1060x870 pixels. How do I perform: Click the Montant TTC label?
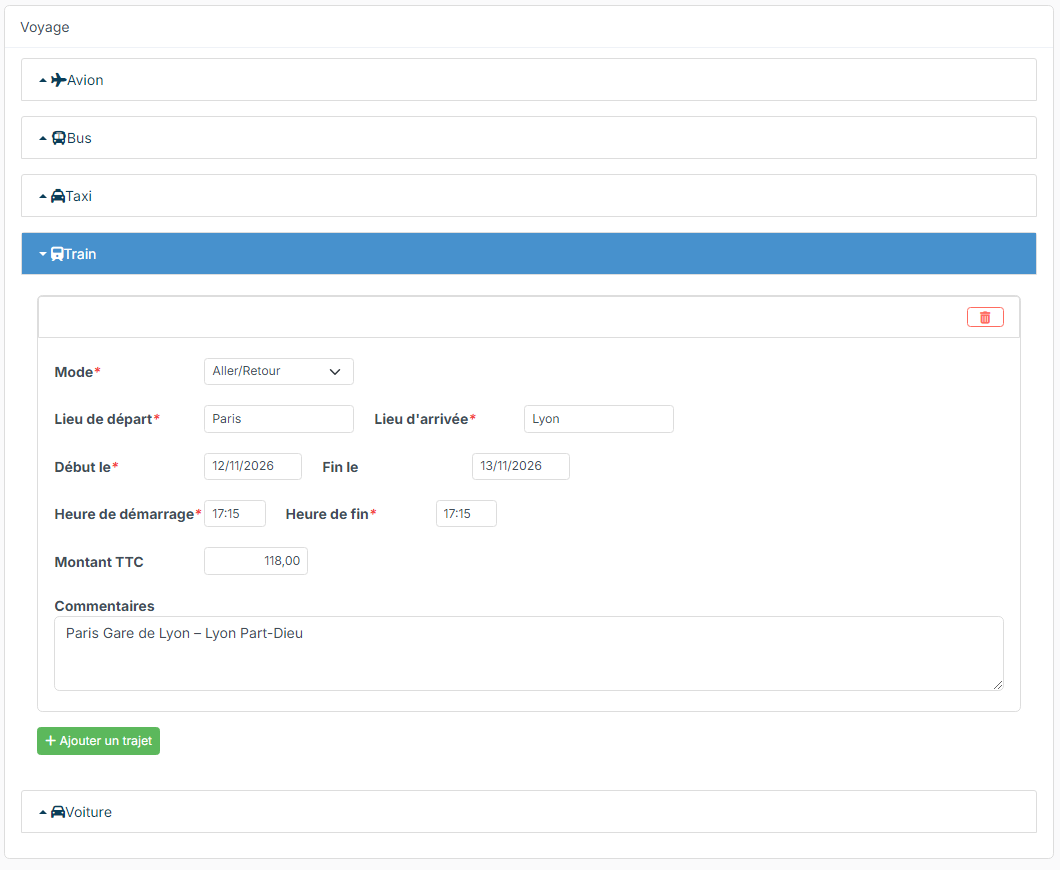pos(99,562)
